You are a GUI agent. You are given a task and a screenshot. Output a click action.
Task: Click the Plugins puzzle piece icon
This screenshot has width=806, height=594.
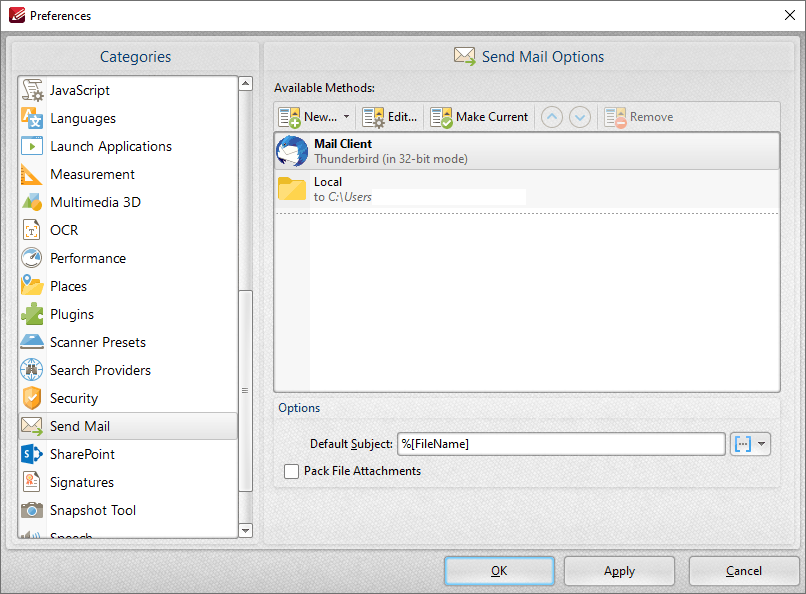pos(32,314)
